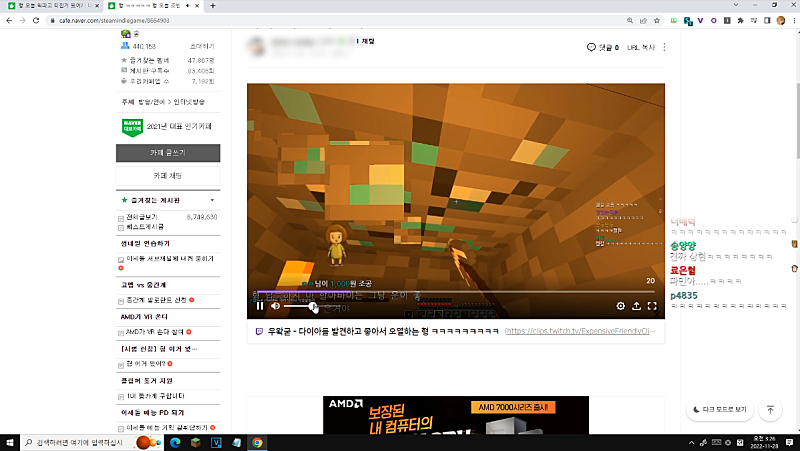Seek on the video progress bar
Screen dimensions: 800x451
456,292
